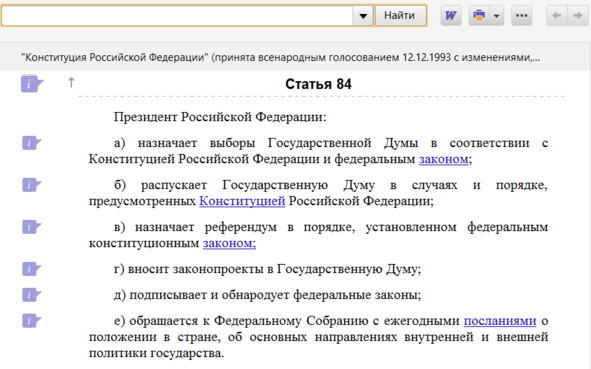The width and height of the screenshot is (591, 369).
Task: Open info icon for paragraph б) распускает
Action: pyautogui.click(x=31, y=185)
